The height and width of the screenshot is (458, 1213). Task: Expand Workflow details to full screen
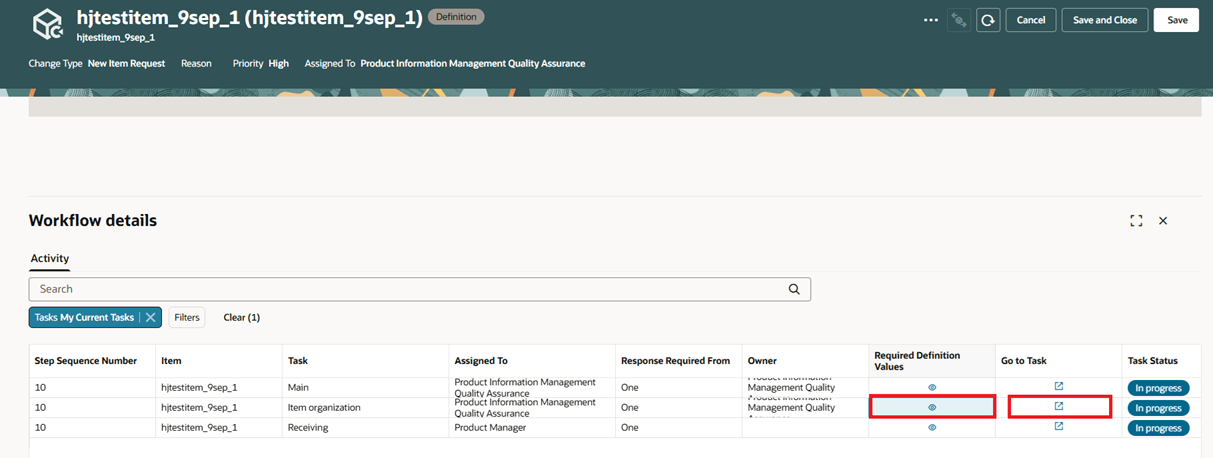(1136, 221)
